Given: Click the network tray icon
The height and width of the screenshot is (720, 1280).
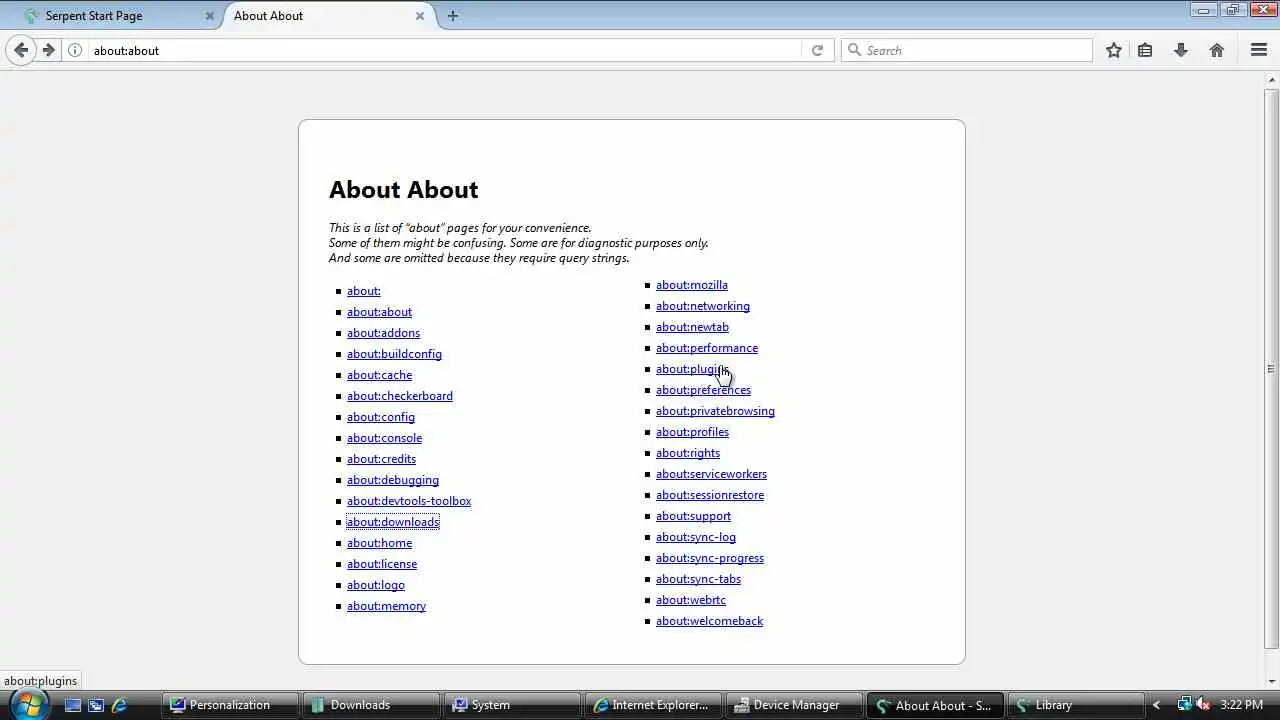Looking at the screenshot, I should pyautogui.click(x=1184, y=705).
